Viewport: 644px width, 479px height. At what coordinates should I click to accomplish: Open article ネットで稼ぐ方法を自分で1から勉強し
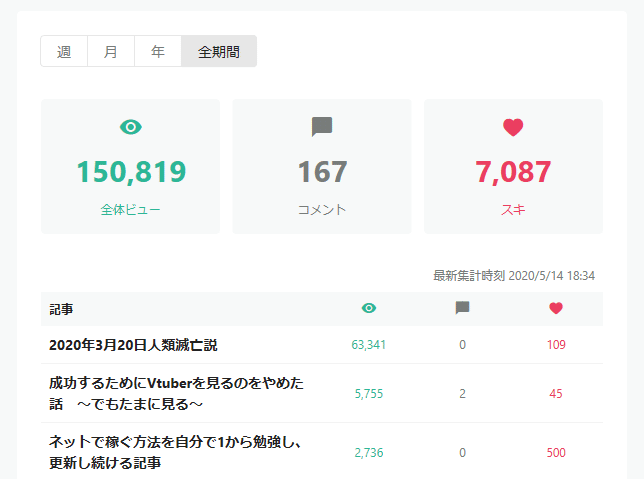(175, 452)
